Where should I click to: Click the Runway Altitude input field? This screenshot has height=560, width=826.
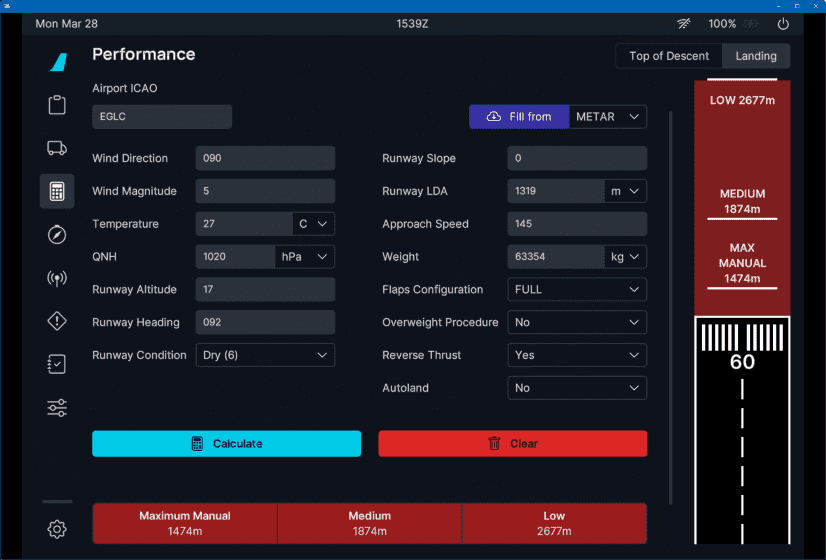click(265, 289)
